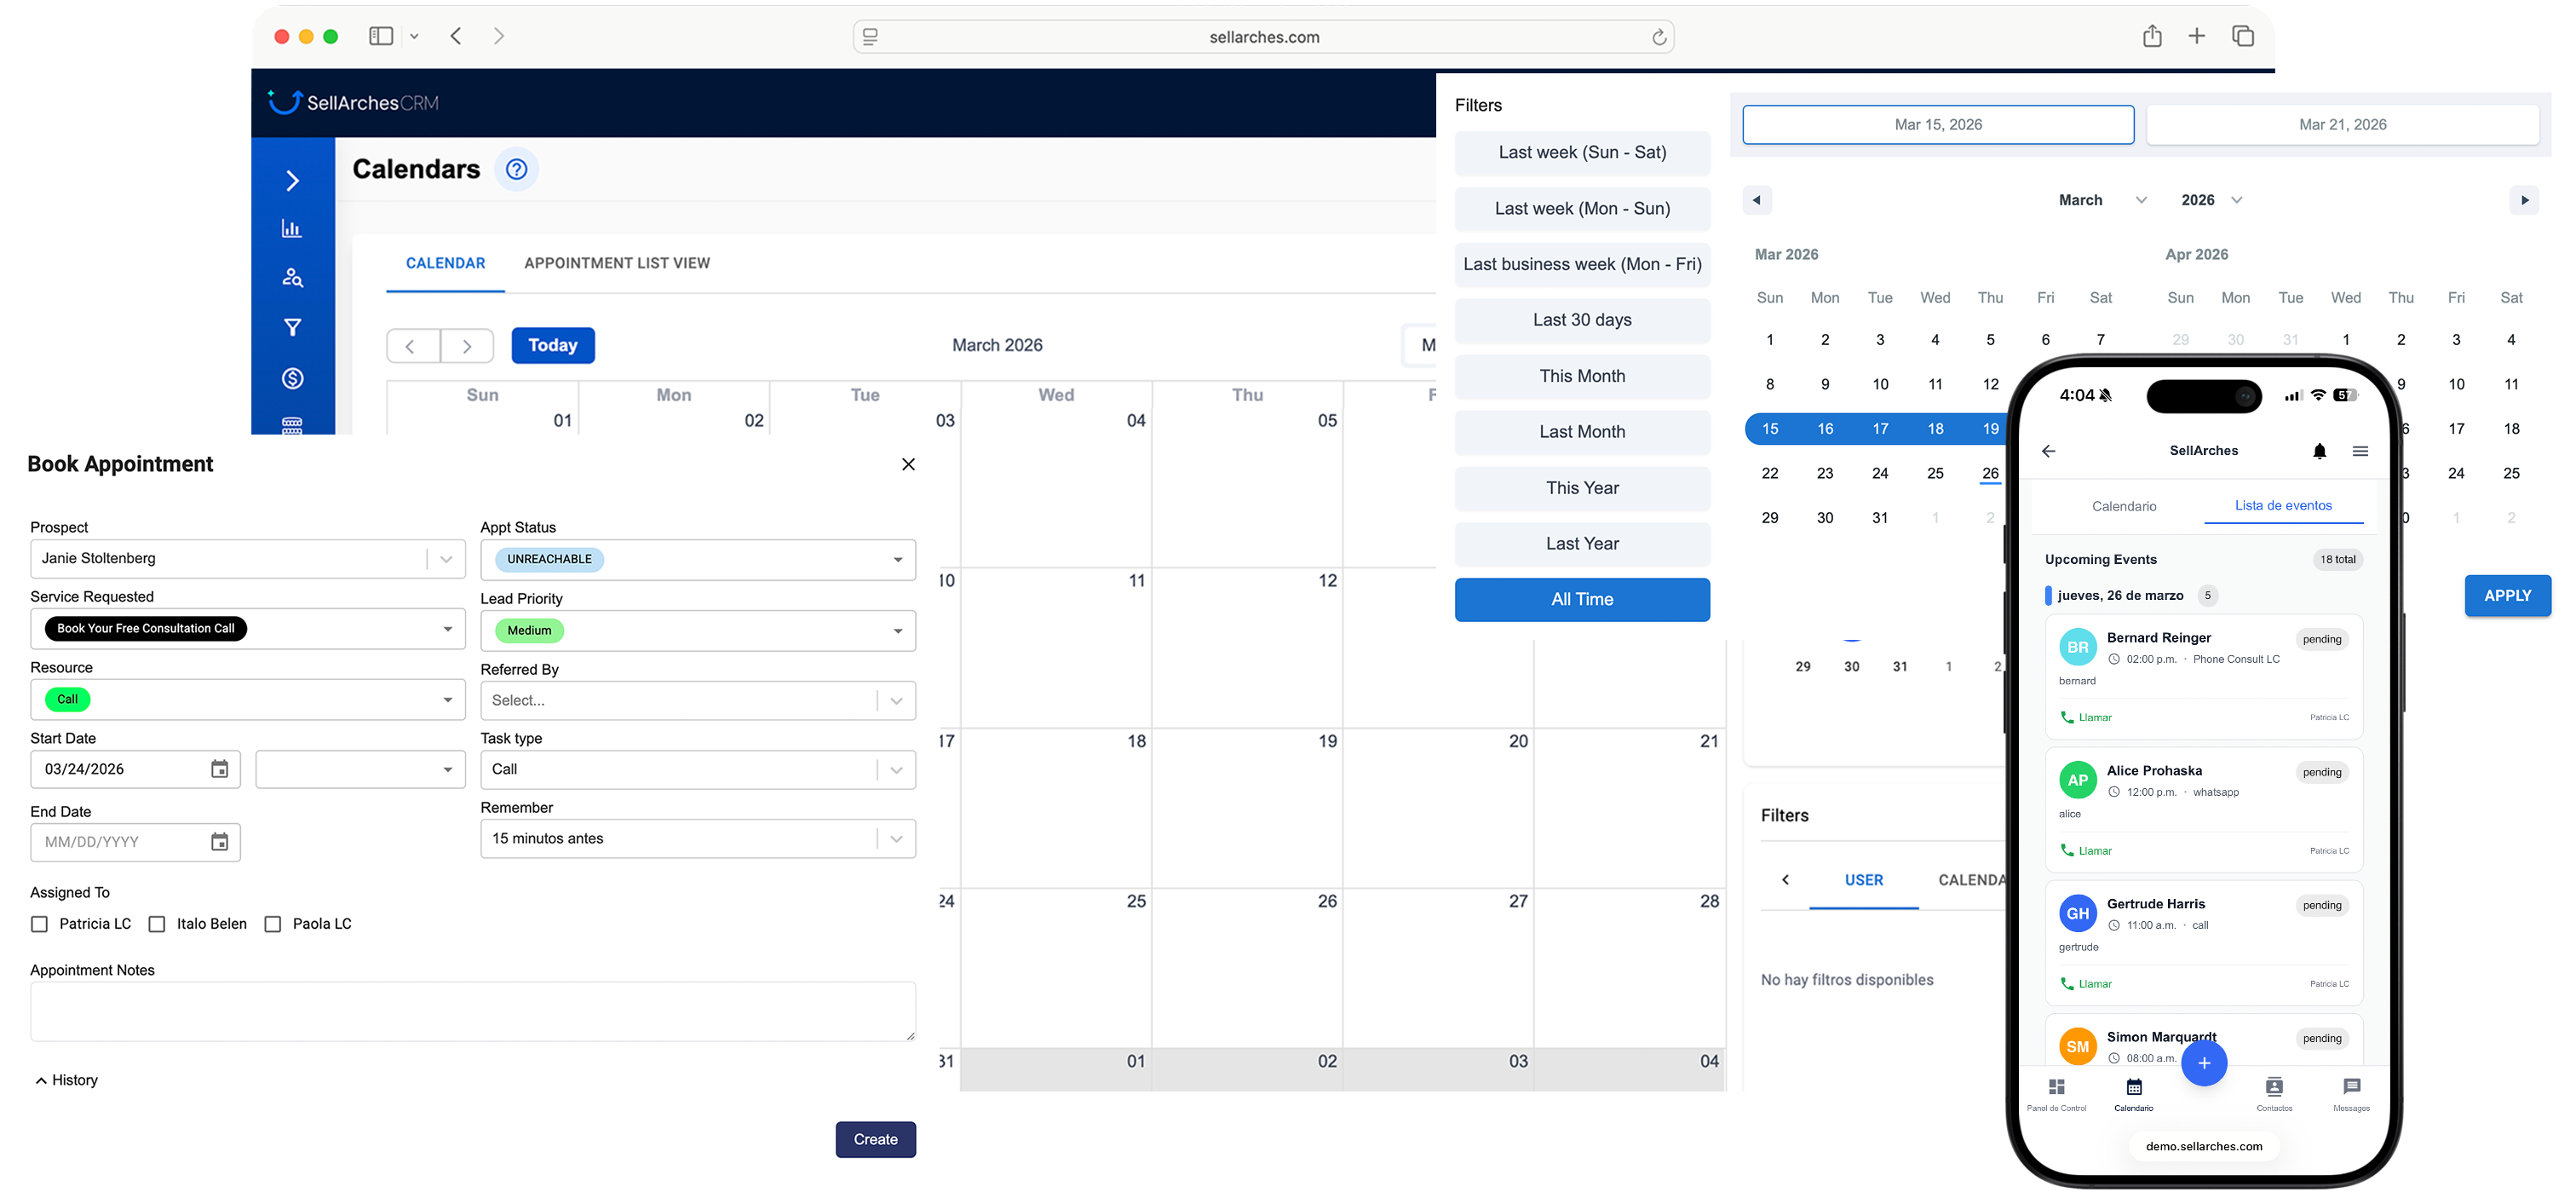Screen dimensions: 2576x1198
Task: Click the Today button
Action: tap(553, 346)
